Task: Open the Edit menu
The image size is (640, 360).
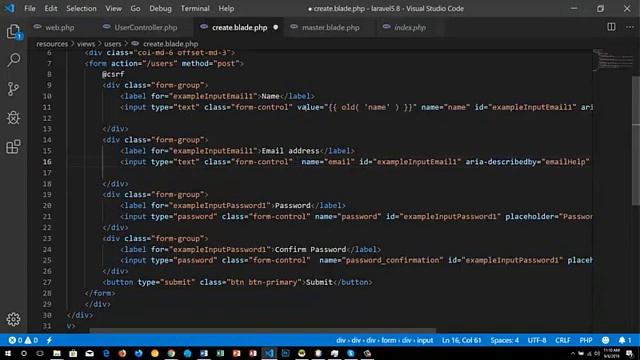Action: click(x=51, y=8)
